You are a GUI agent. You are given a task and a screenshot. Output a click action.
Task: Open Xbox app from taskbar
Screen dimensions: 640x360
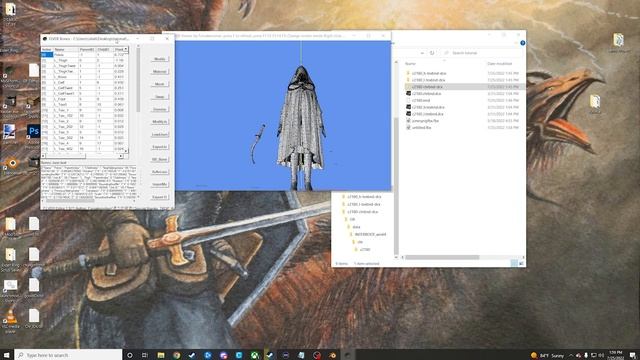pos(254,355)
